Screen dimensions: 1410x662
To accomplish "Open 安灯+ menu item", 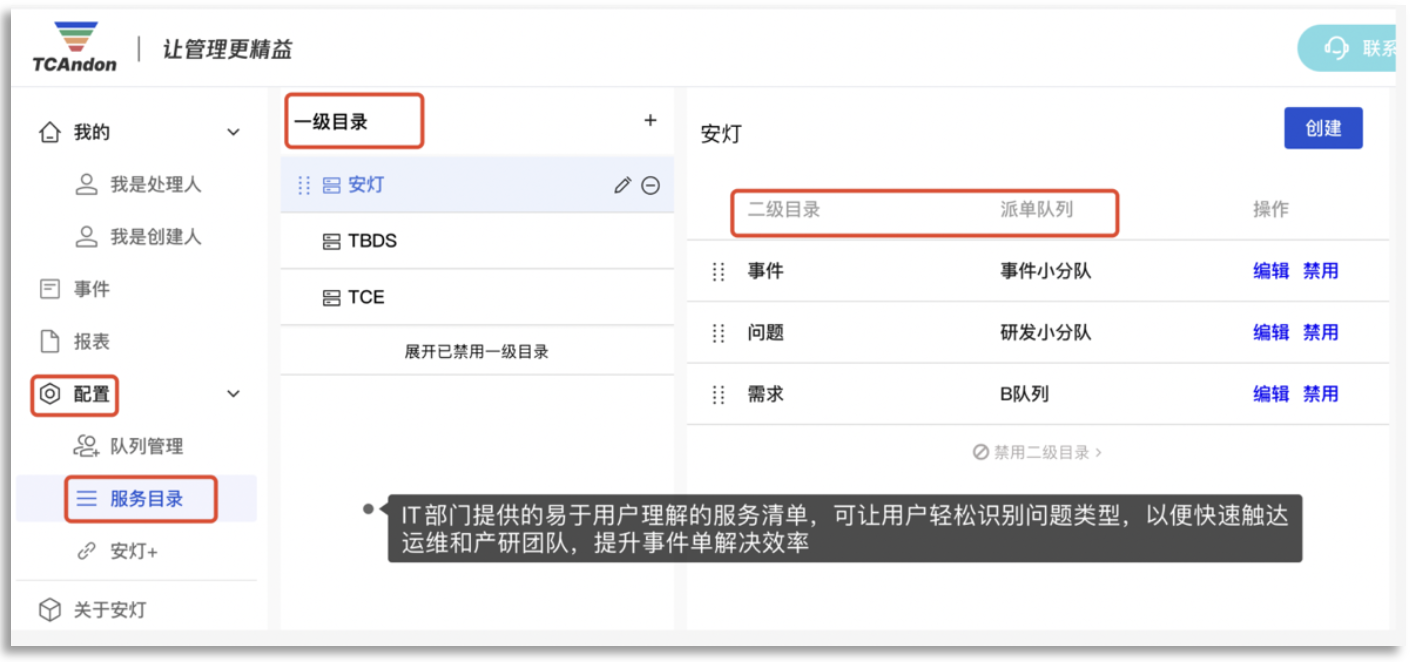I will [x=134, y=551].
